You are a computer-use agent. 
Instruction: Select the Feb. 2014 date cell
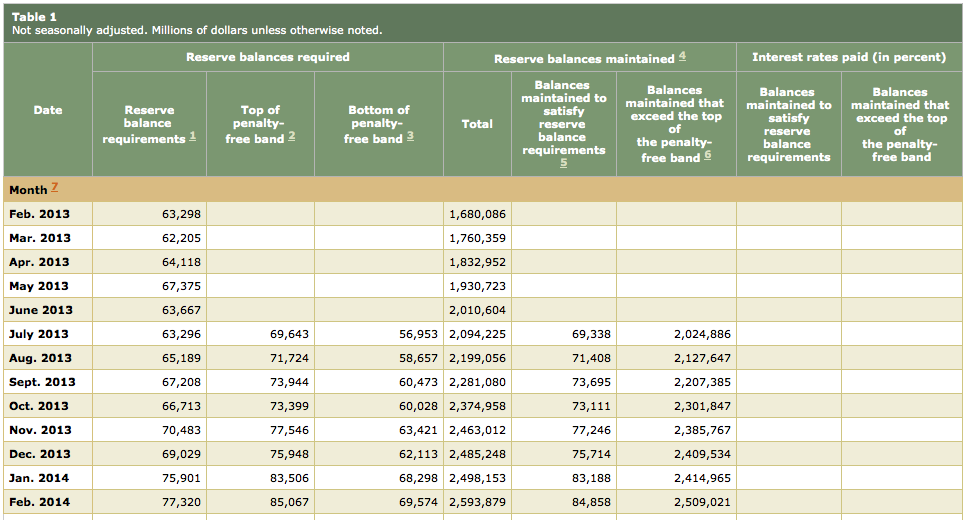pyautogui.click(x=48, y=502)
